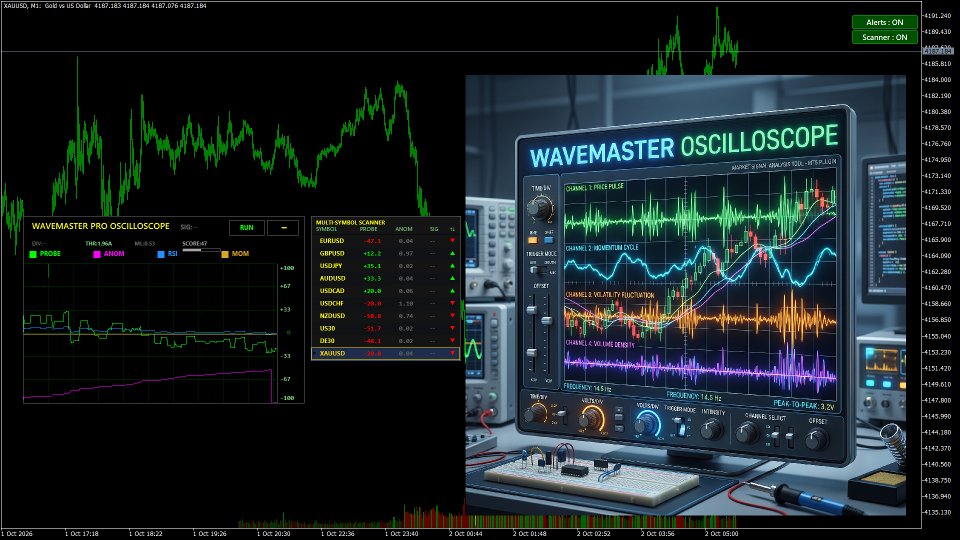The width and height of the screenshot is (960, 540).
Task: Click the GBPUSD green up arrow
Action: tap(452, 253)
